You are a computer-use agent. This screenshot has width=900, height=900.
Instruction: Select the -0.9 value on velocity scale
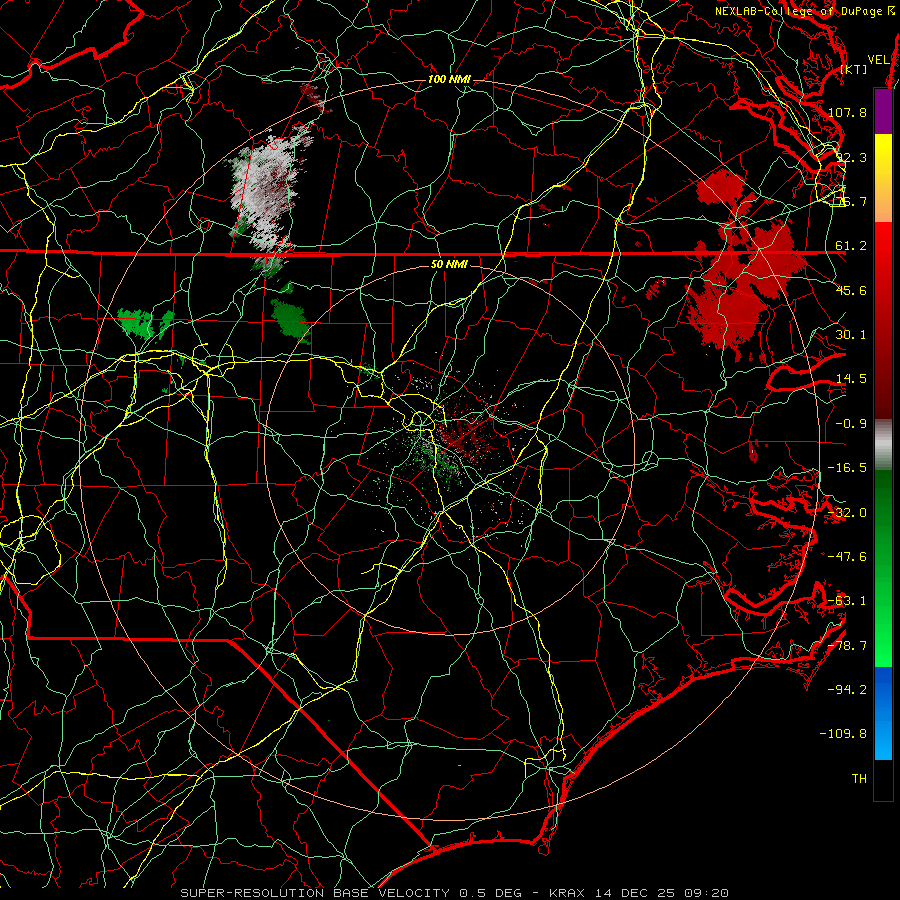point(851,424)
